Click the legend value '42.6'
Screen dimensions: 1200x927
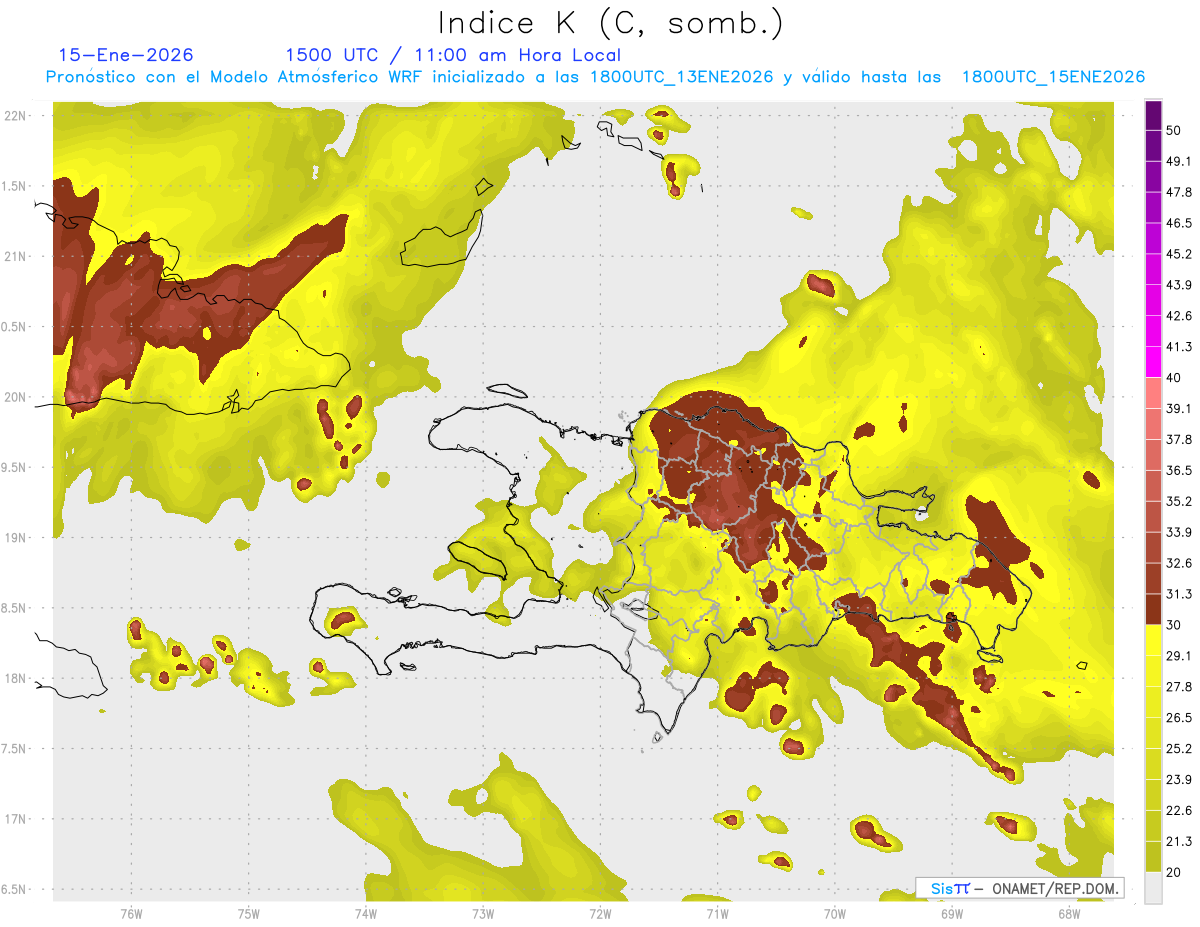1178,316
